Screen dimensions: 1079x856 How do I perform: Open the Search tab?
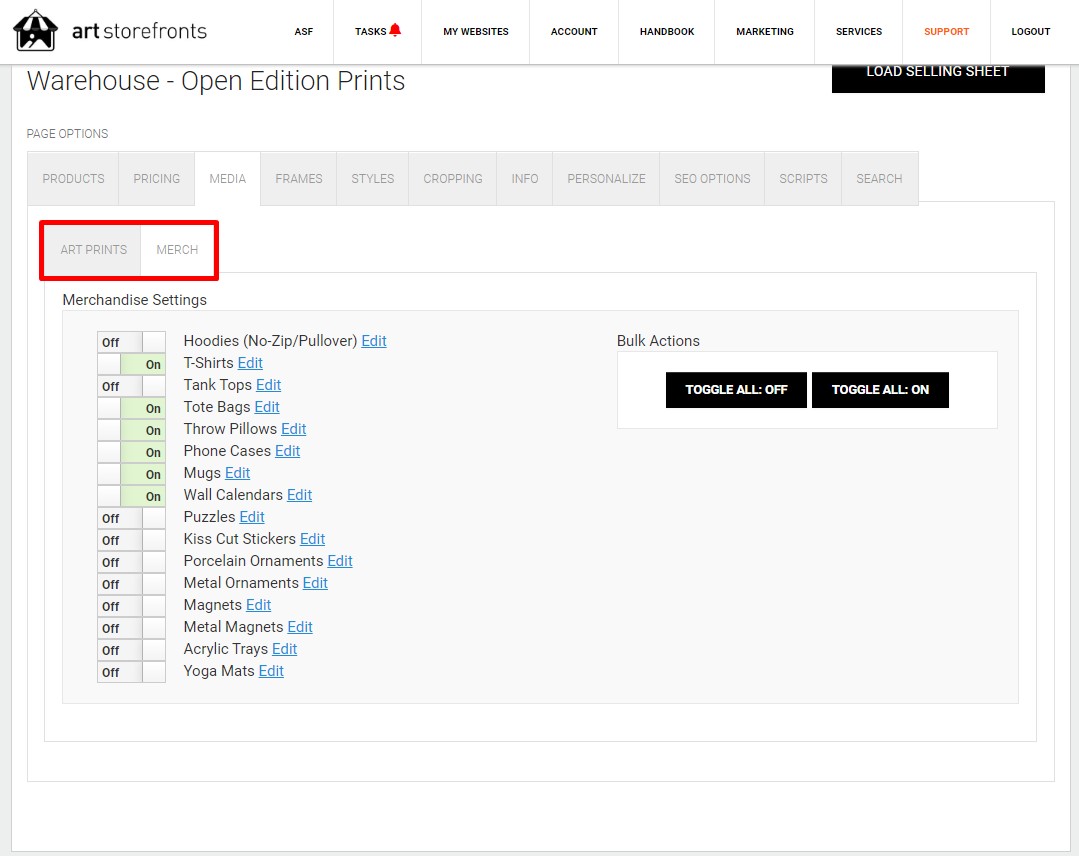[x=879, y=179]
